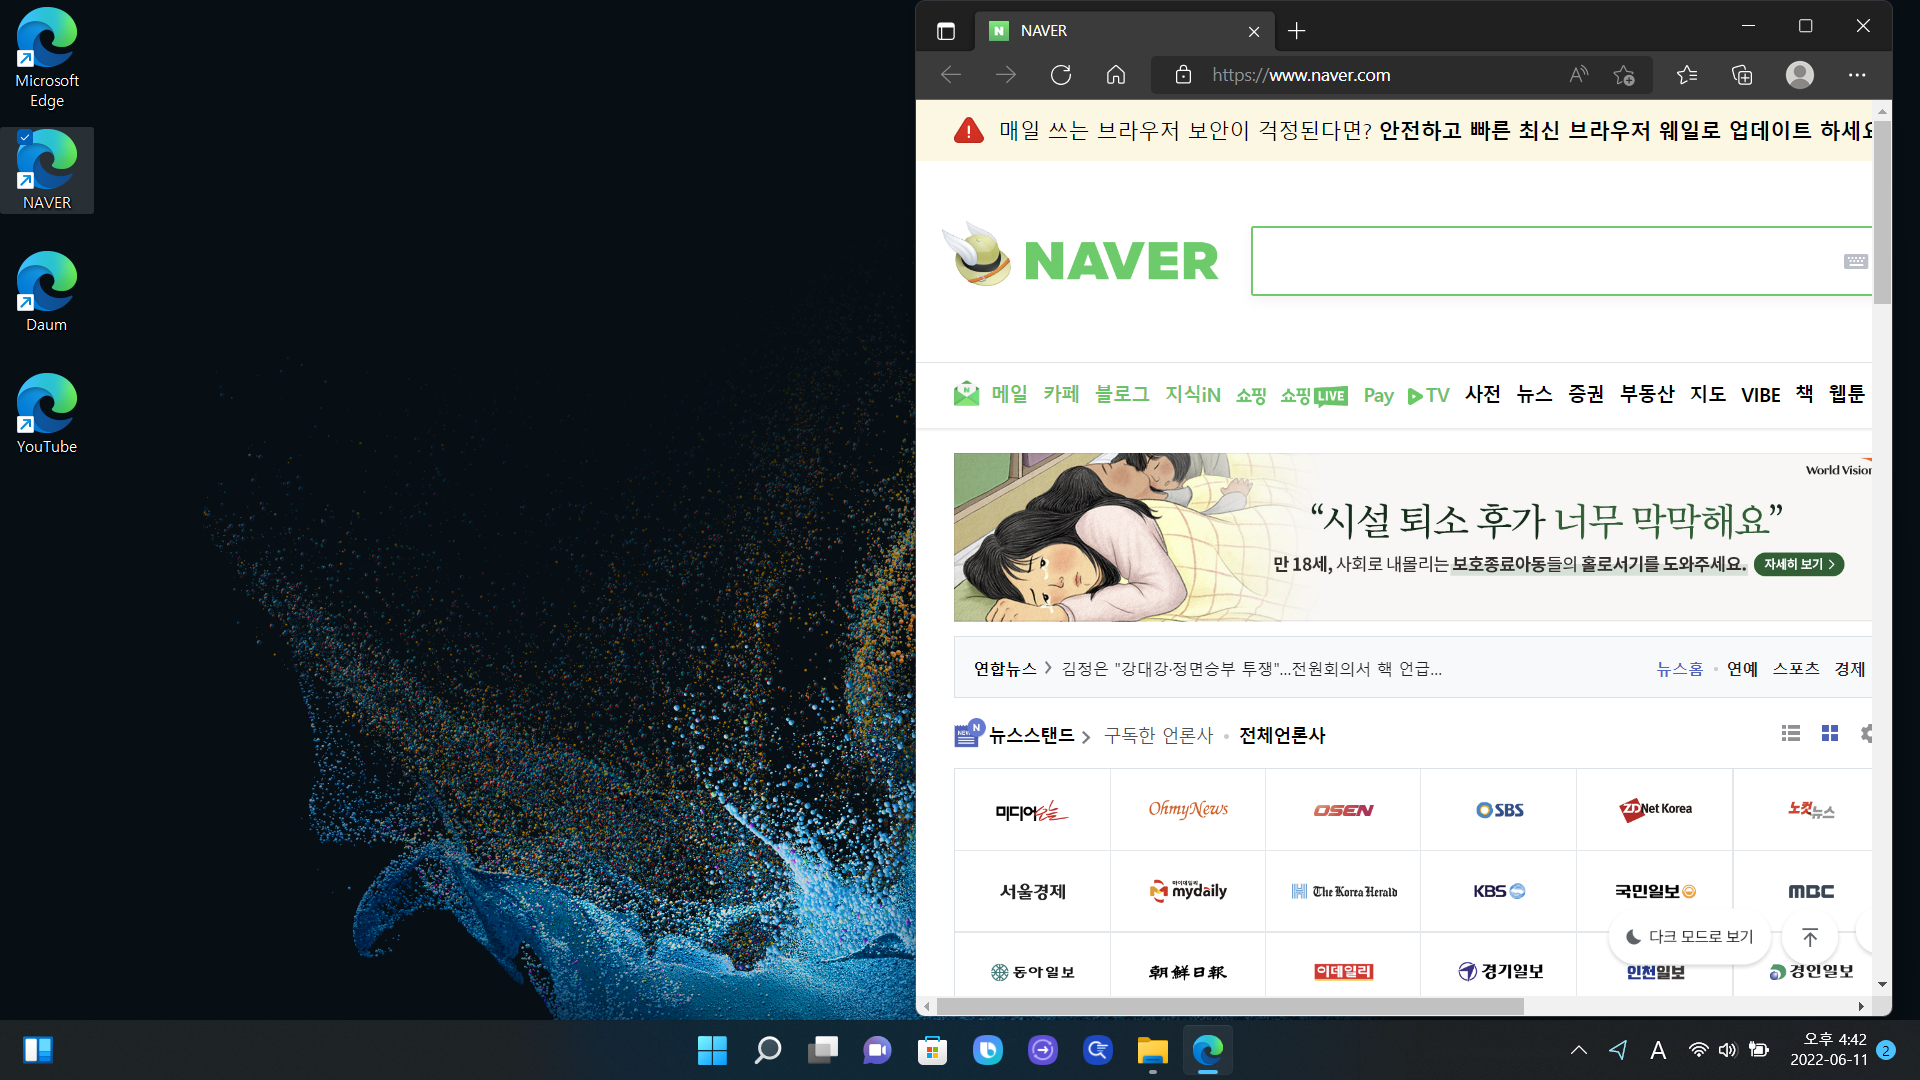Screen dimensions: 1920x1080
Task: Go to the browser home page icon
Action: (1116, 75)
